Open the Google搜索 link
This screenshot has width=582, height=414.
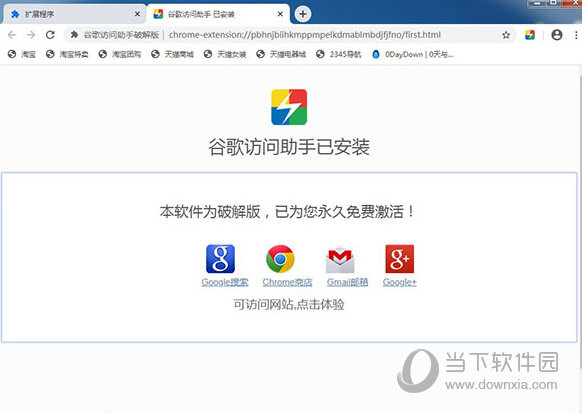(x=225, y=282)
